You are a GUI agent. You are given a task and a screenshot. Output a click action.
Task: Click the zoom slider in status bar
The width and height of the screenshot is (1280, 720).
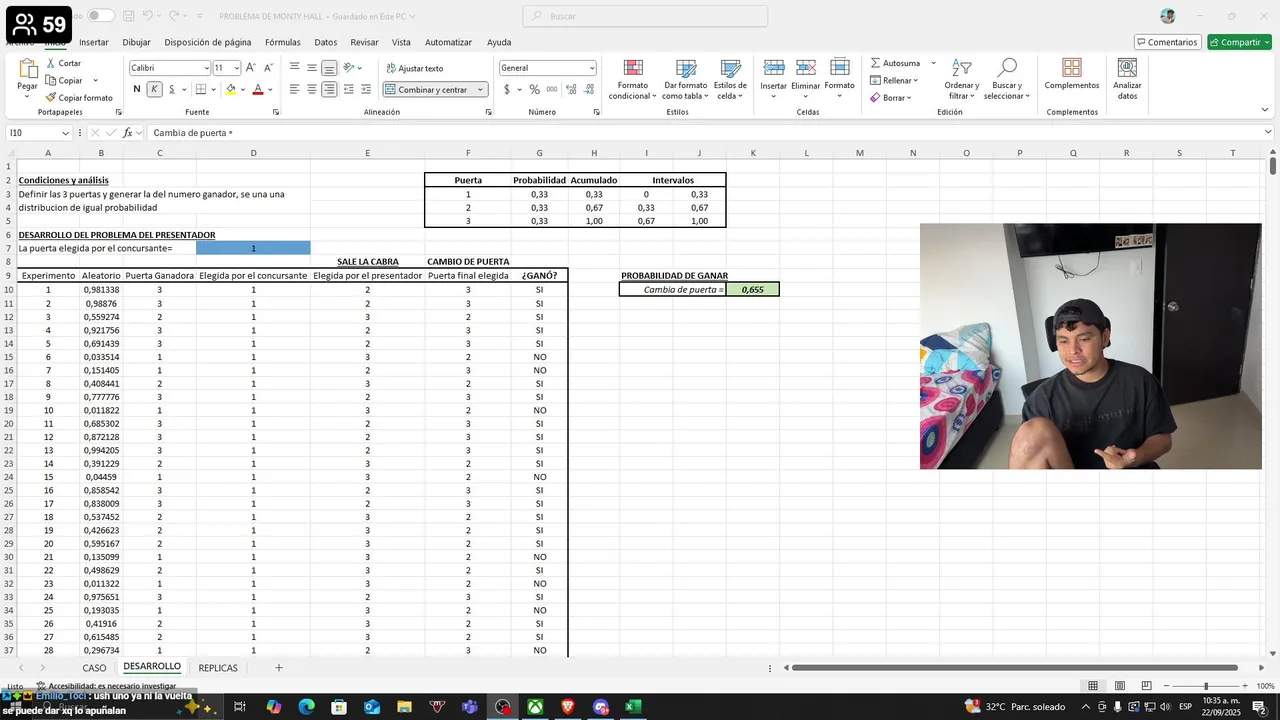pyautogui.click(x=1206, y=686)
